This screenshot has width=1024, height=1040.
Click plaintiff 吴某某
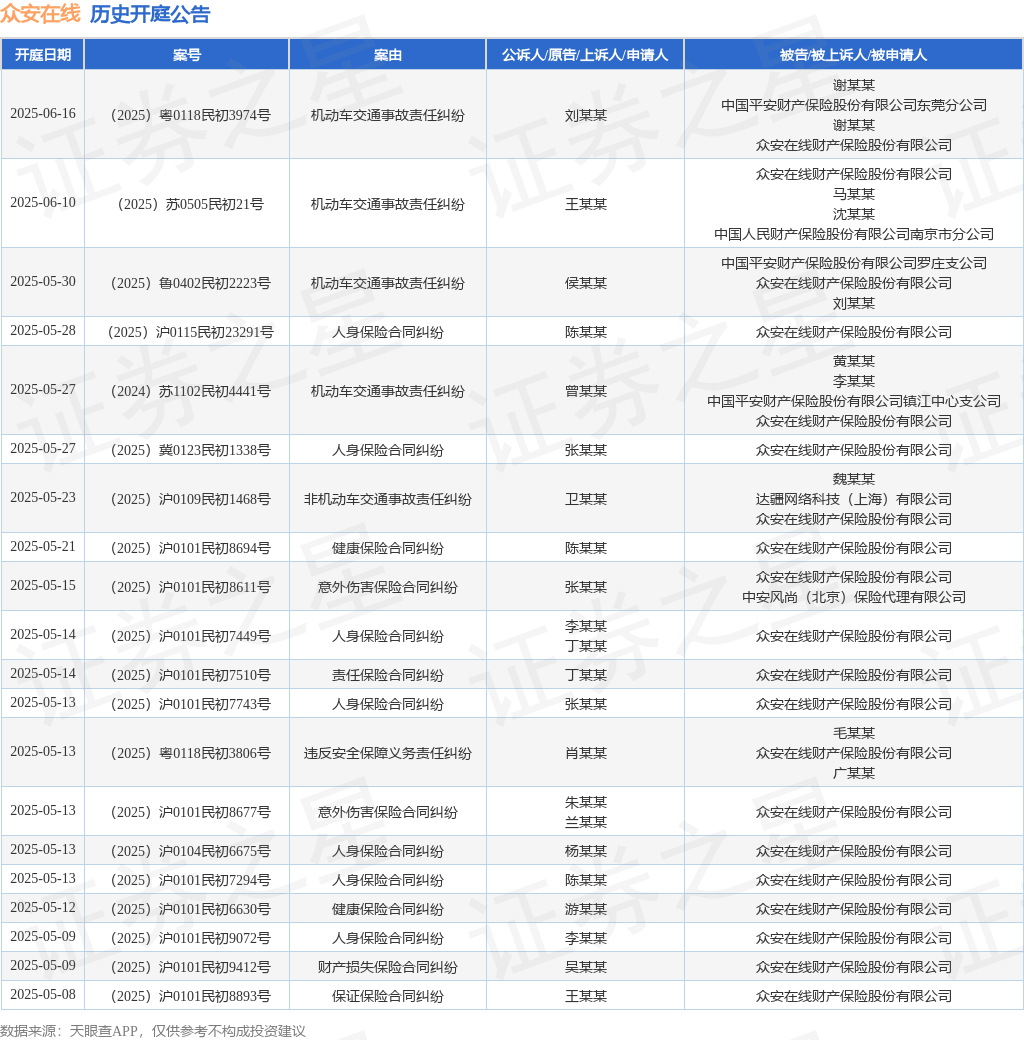point(586,968)
